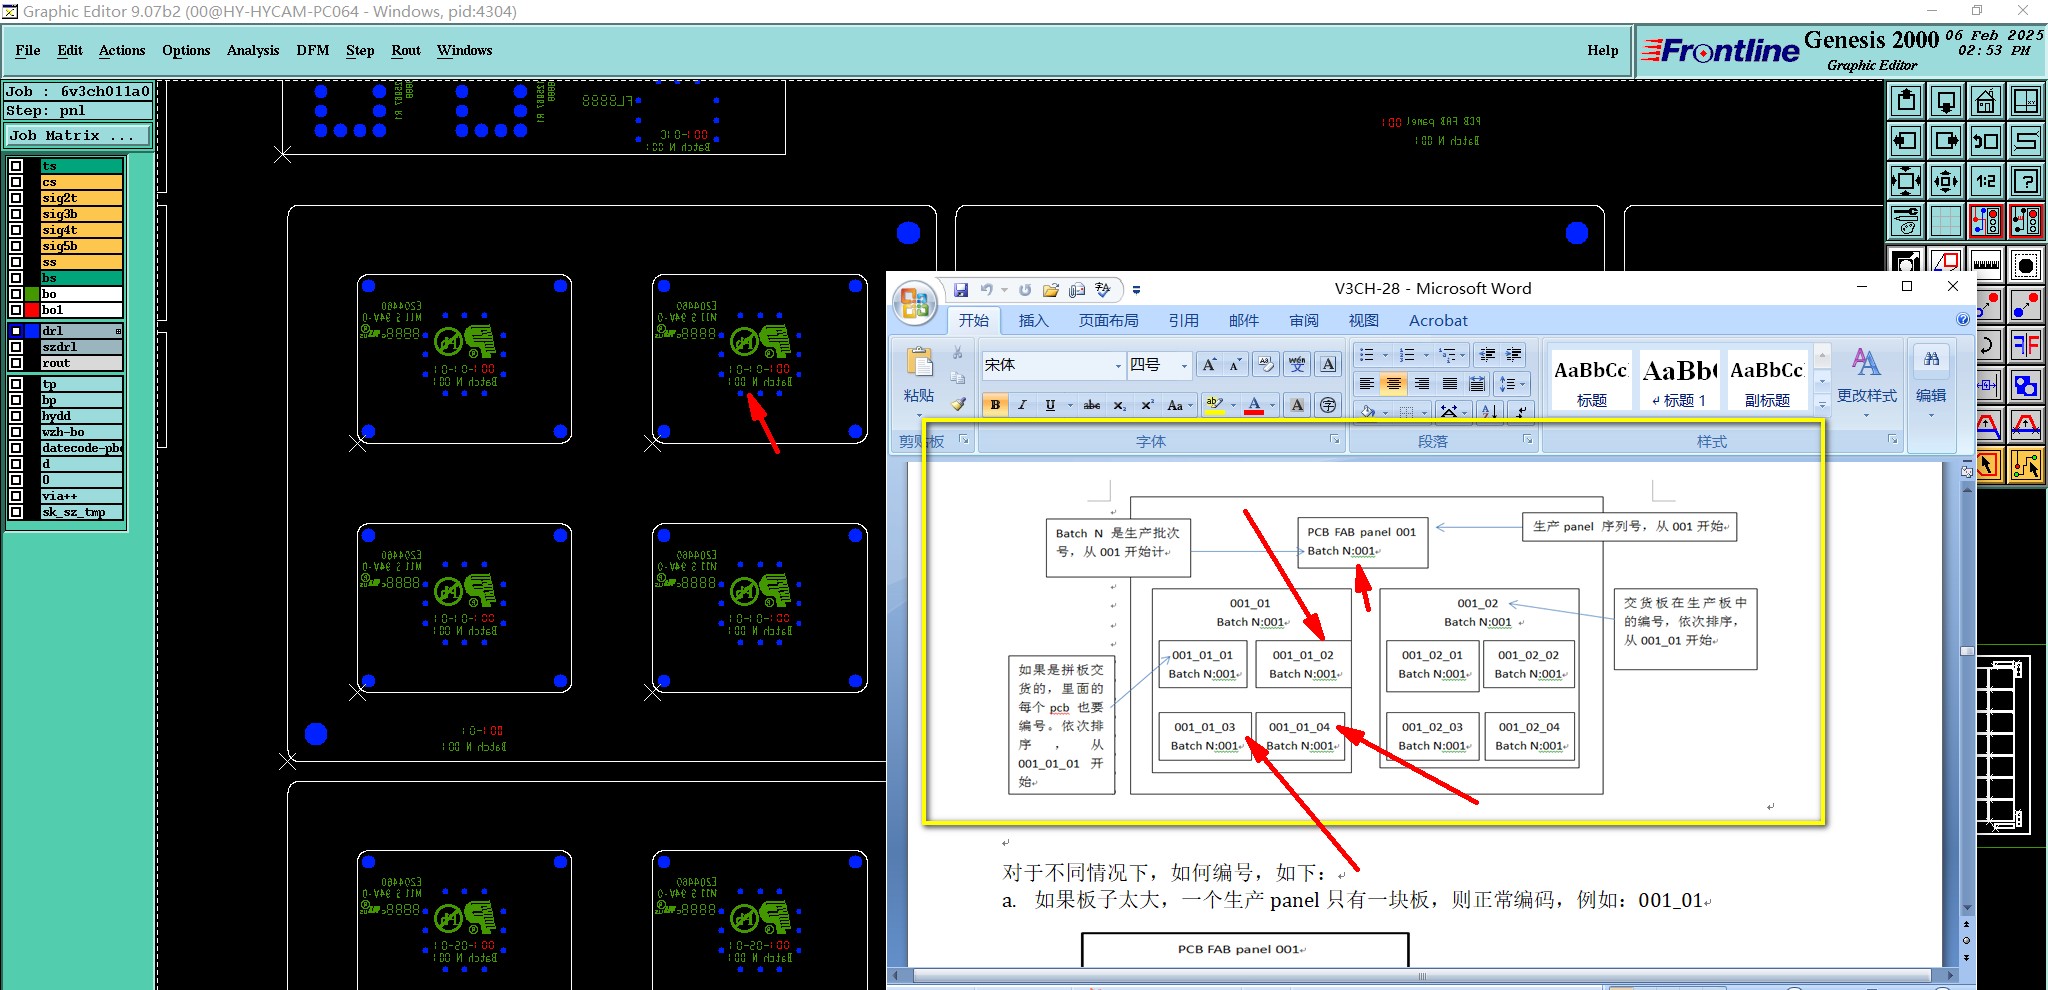2048x990 pixels.
Task: Toggle the tp layer checkbox
Action: [16, 384]
